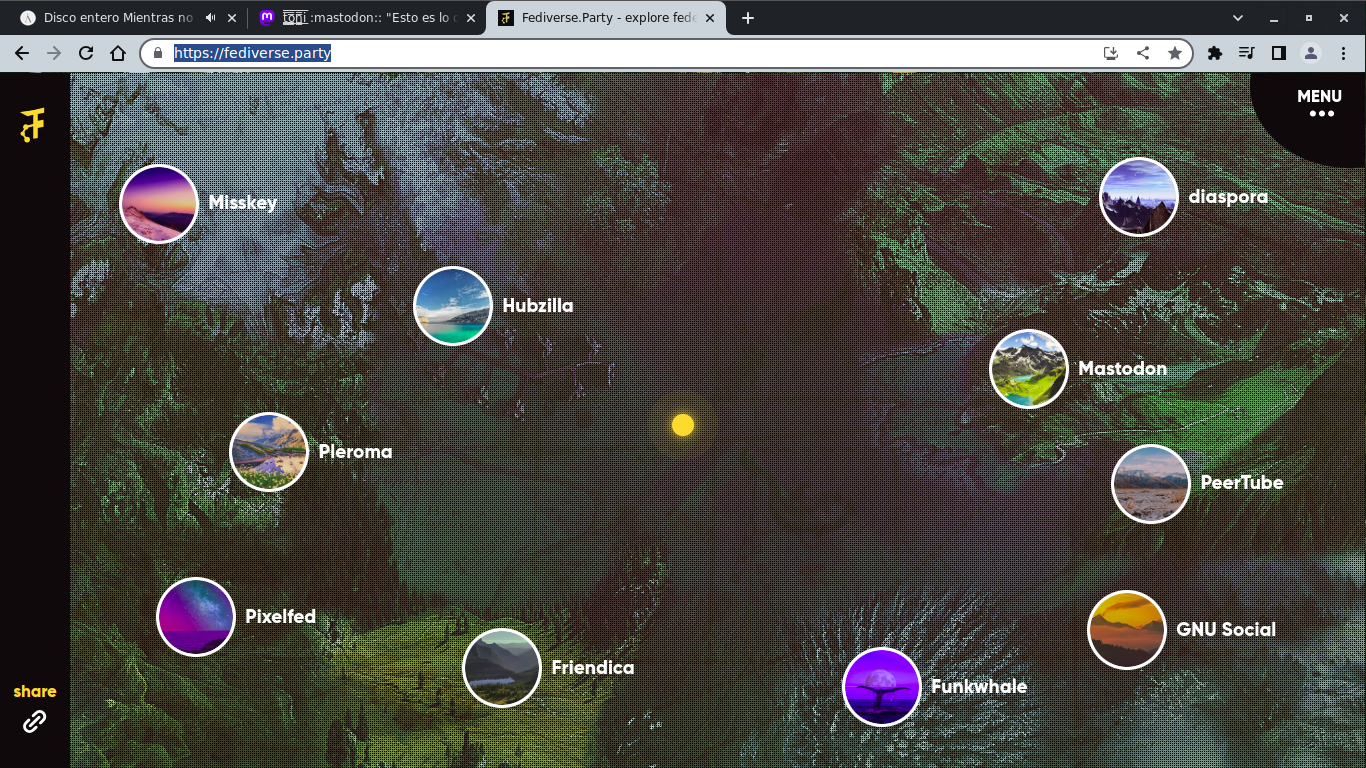The image size is (1366, 768).
Task: Click the share chain-link icon
Action: tap(35, 721)
